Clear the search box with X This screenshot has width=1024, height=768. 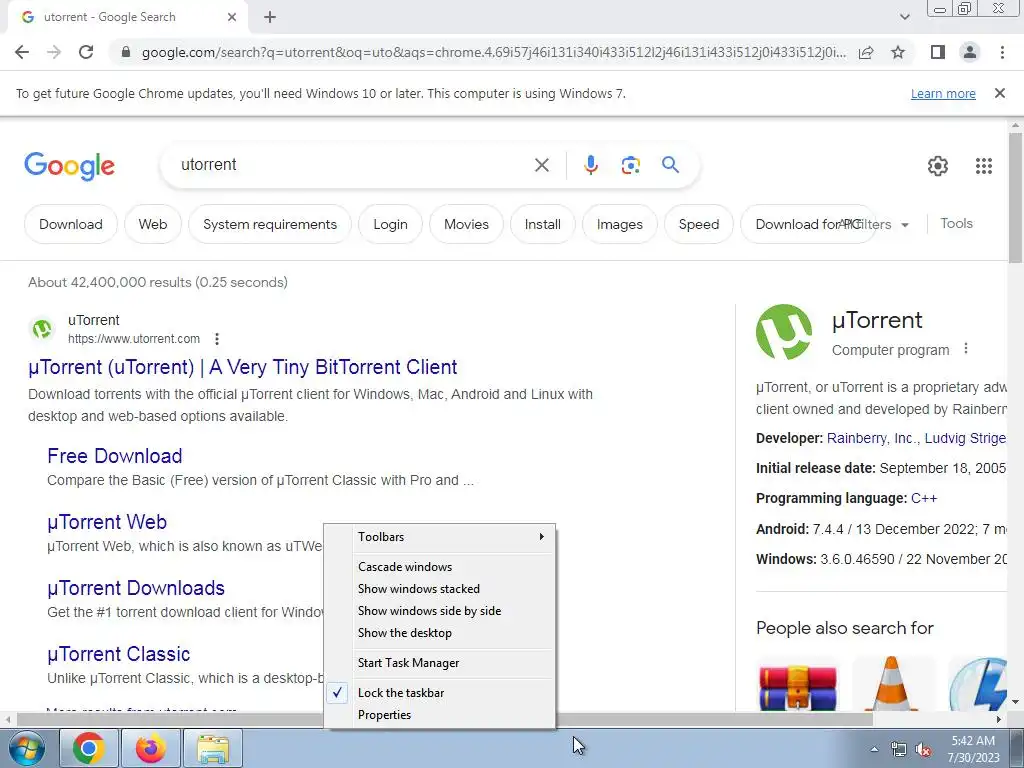541,165
